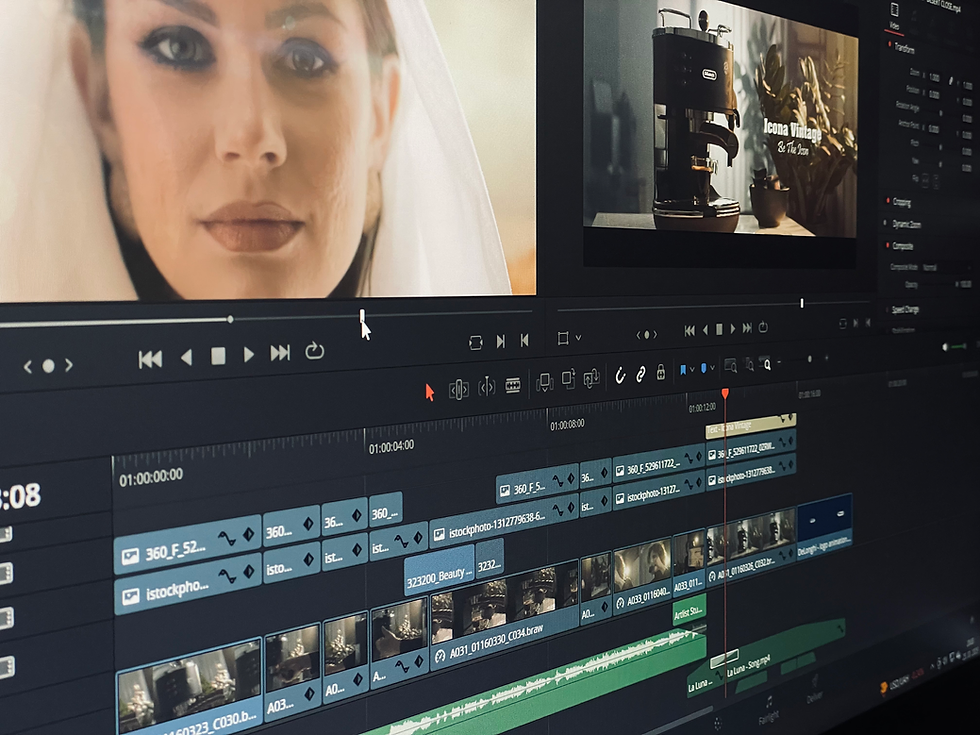Click the Overwrite Clip toolbar icon

[568, 379]
